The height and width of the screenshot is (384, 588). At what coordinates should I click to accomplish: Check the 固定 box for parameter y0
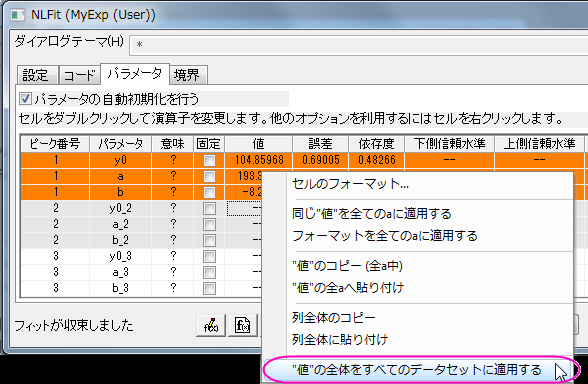click(209, 160)
